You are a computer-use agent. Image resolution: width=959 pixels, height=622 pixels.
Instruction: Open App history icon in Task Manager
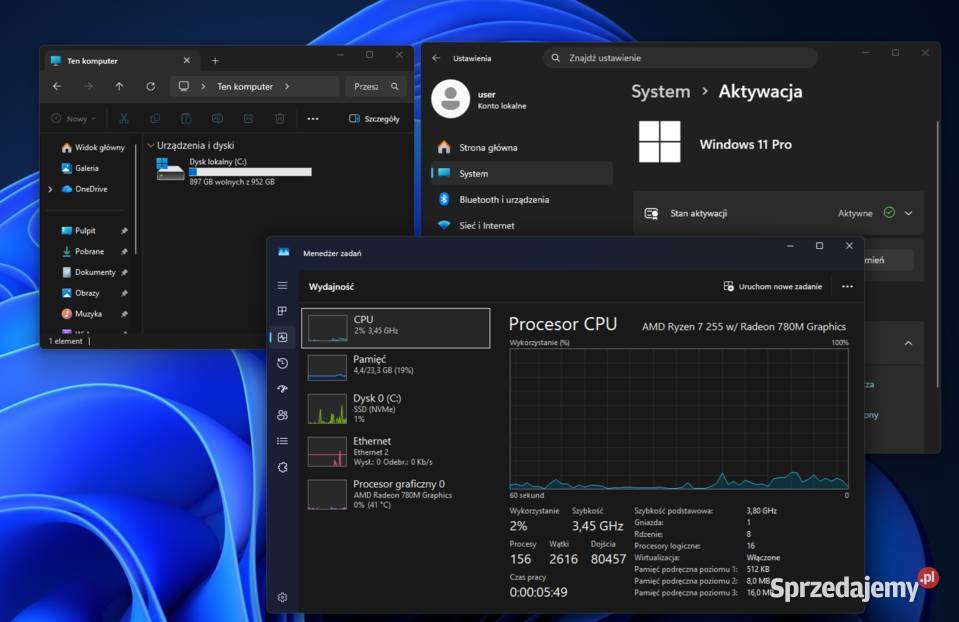point(282,363)
